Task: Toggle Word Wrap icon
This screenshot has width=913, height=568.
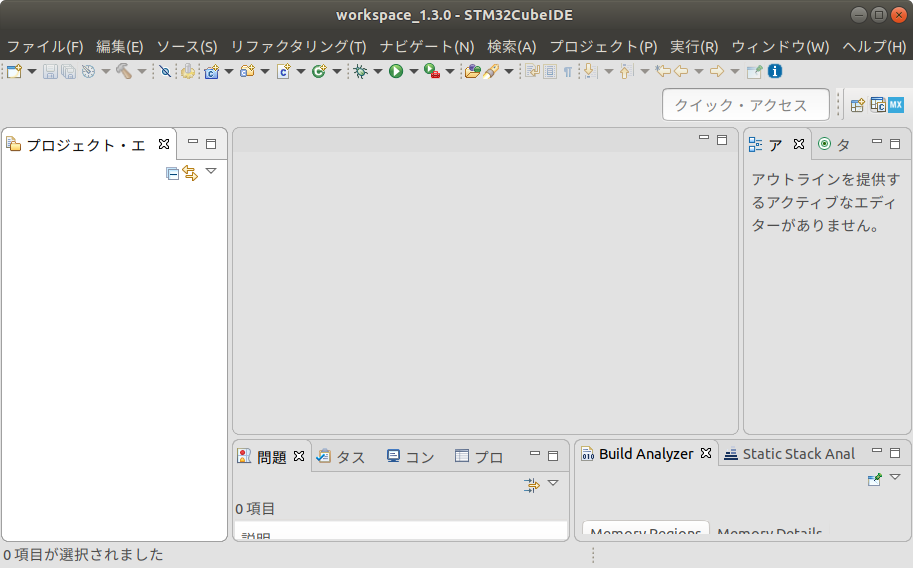Action: (532, 72)
